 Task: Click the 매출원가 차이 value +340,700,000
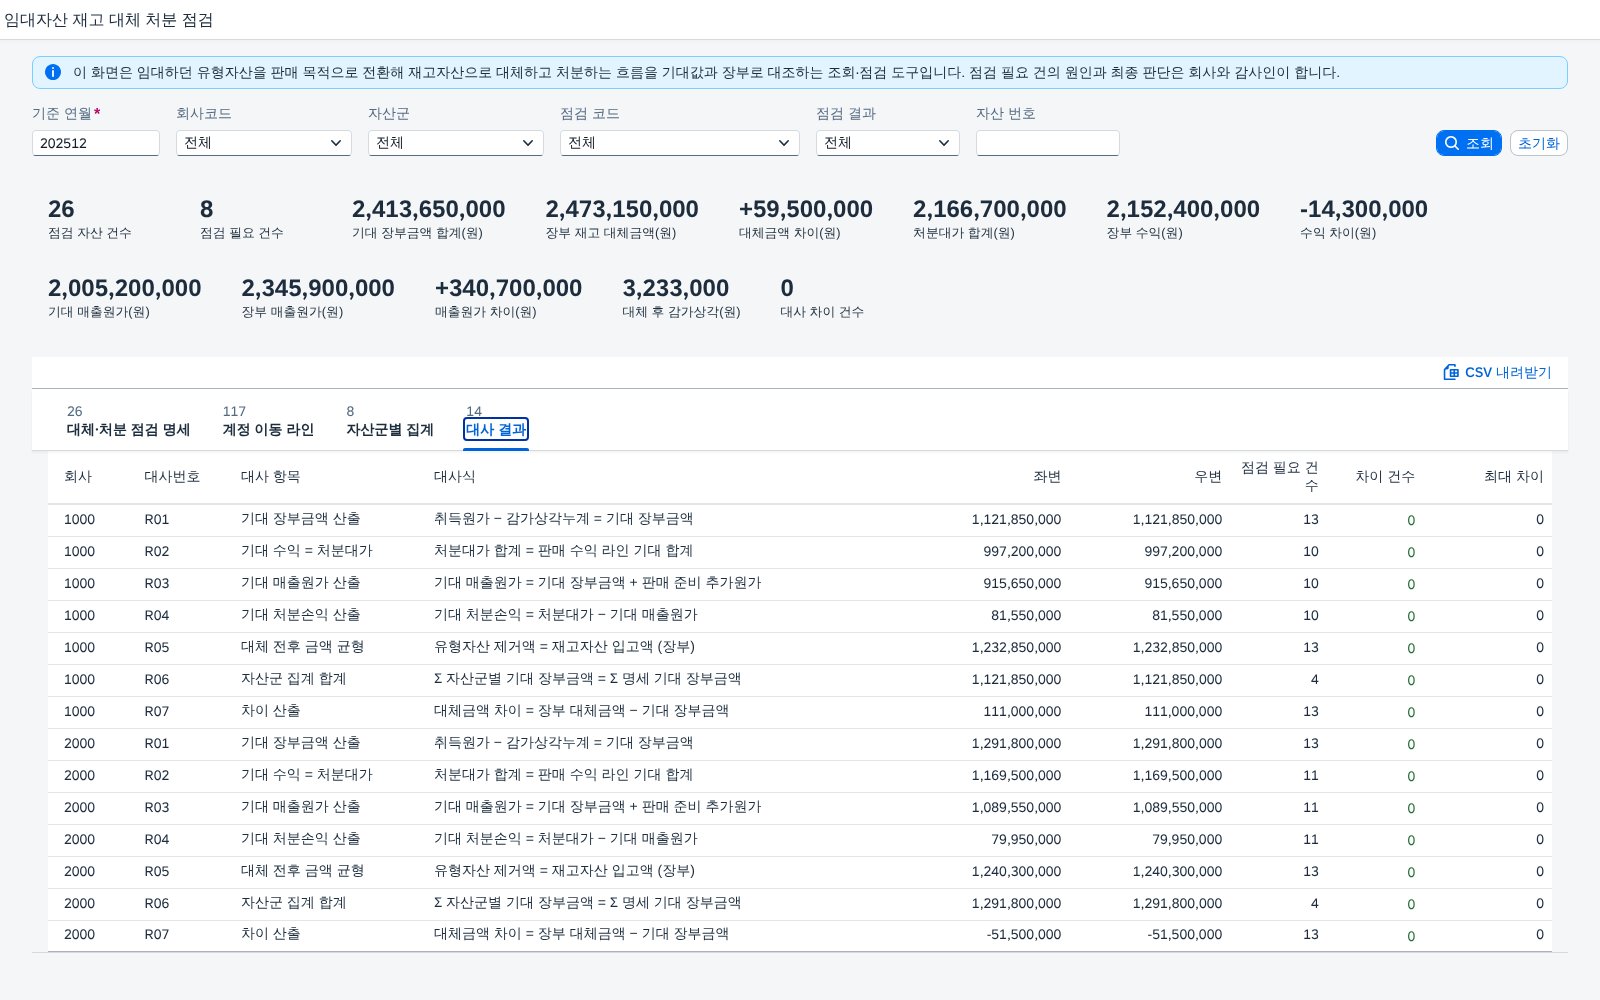[508, 288]
